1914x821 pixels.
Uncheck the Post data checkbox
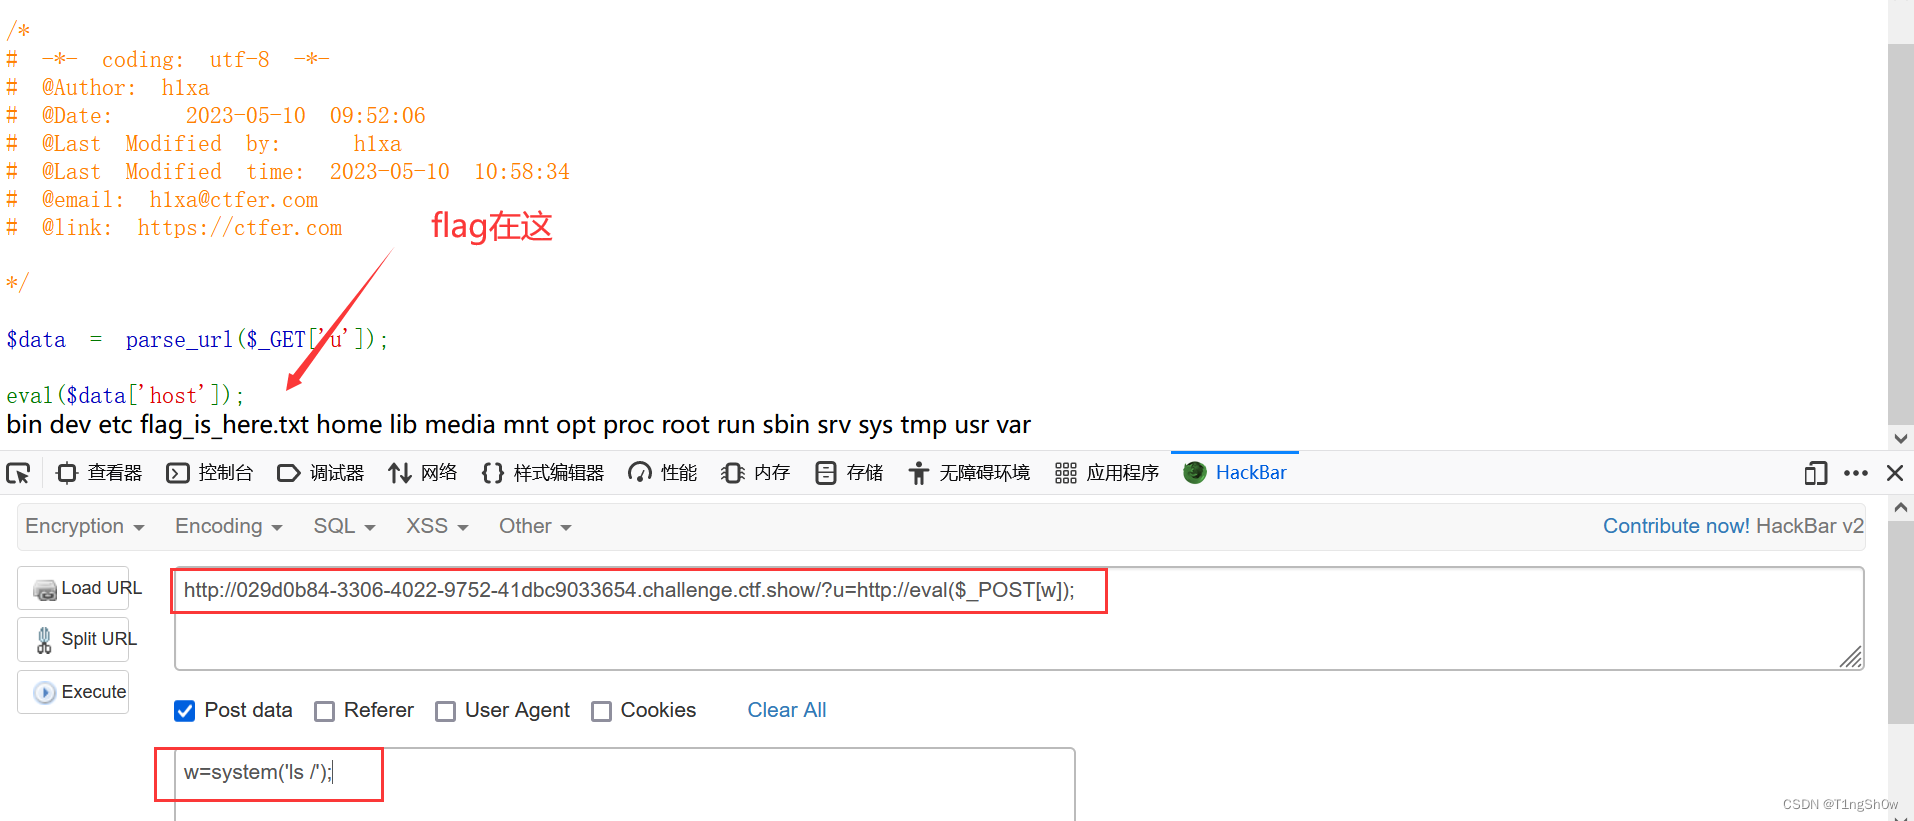(x=185, y=711)
